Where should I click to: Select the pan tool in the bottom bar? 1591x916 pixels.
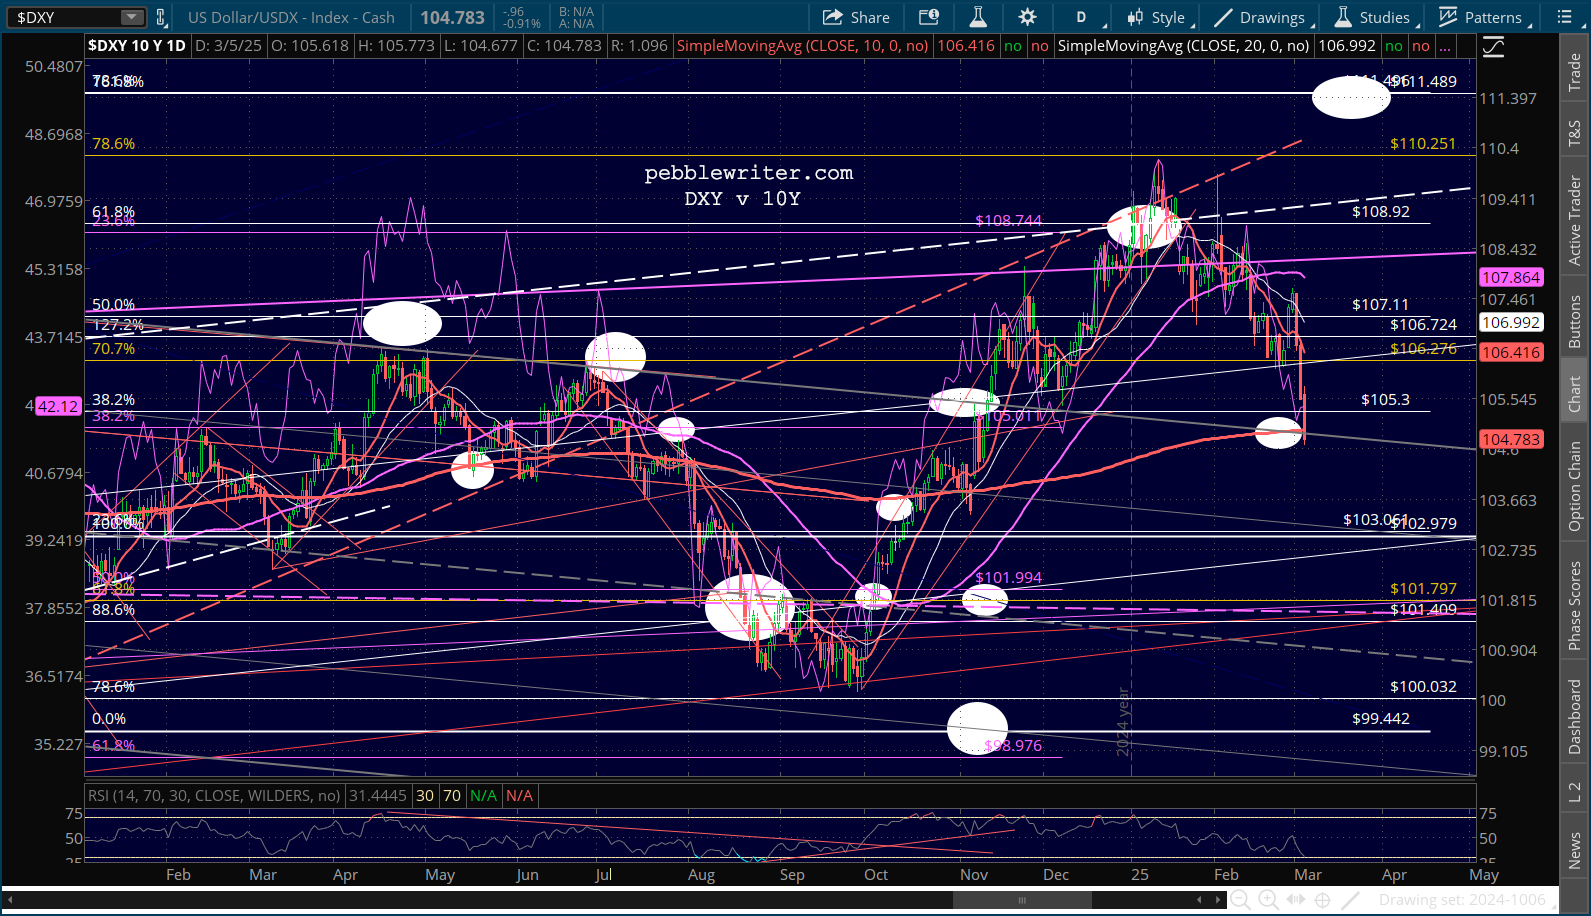coord(1296,900)
